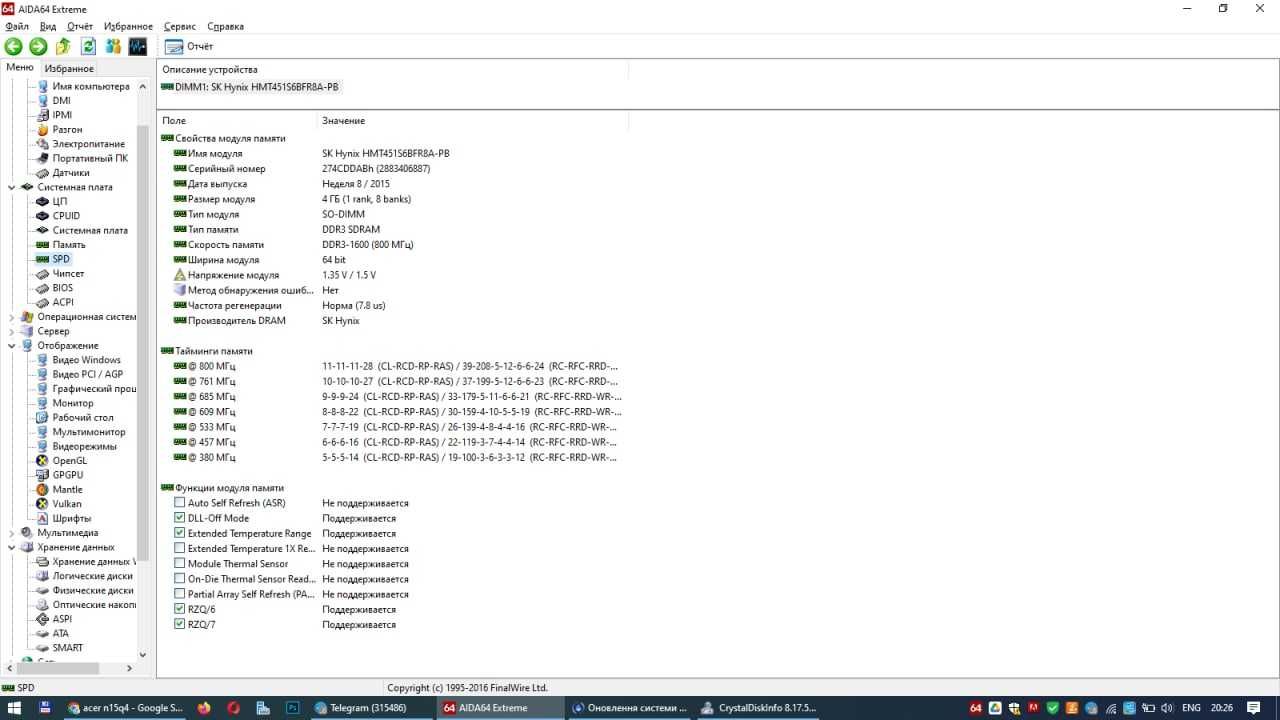Click the Refresh toolbar icon
This screenshot has height=720, width=1280.
click(x=88, y=46)
